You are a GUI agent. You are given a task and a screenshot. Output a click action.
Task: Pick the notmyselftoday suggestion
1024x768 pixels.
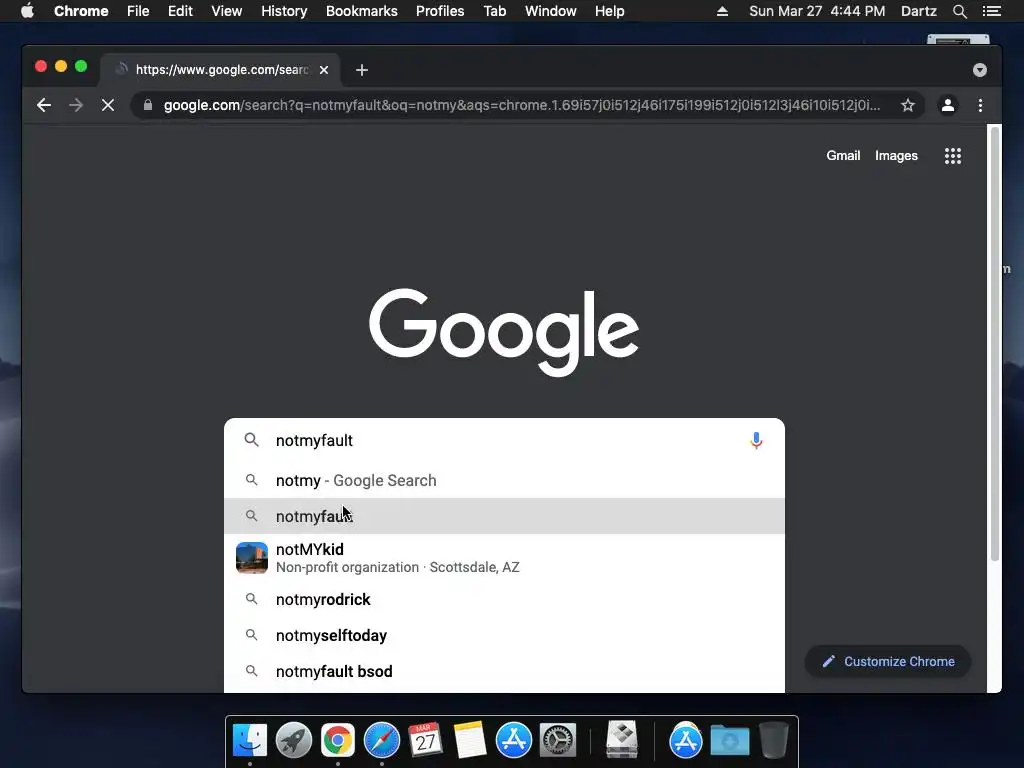[504, 635]
